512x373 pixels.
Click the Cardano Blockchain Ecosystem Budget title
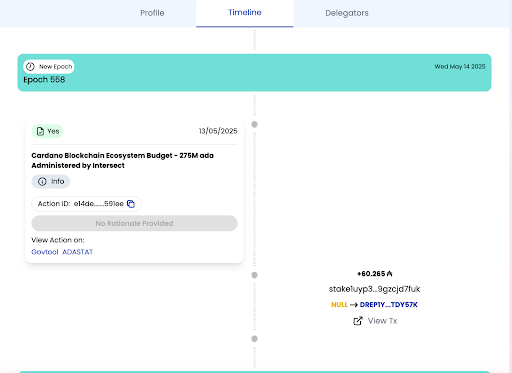click(x=122, y=160)
